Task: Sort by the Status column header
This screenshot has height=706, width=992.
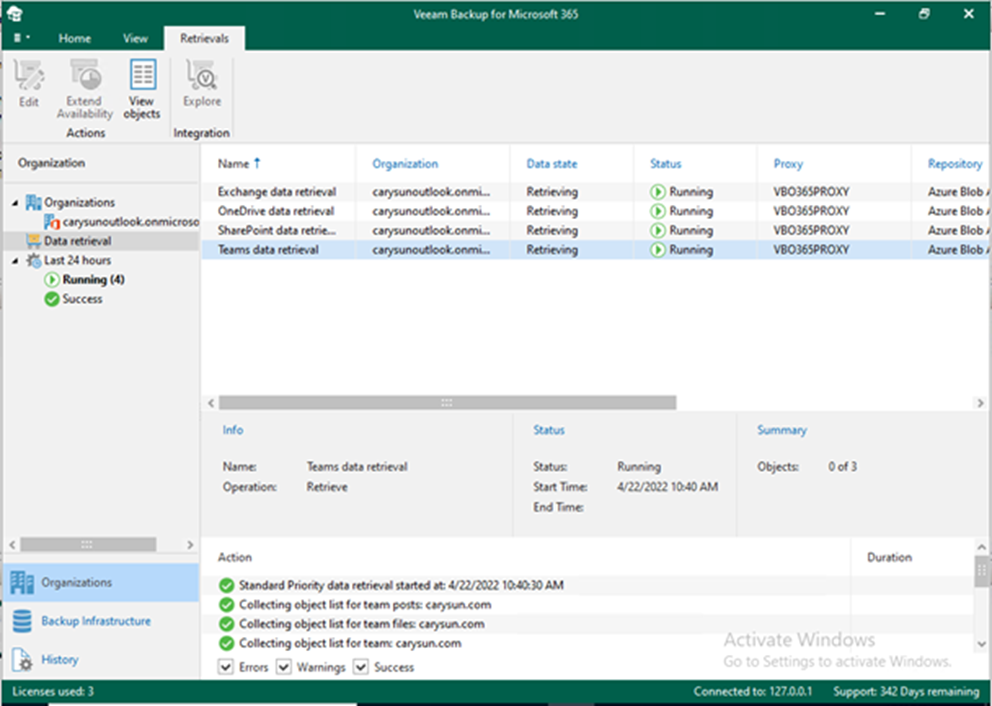Action: coord(666,164)
